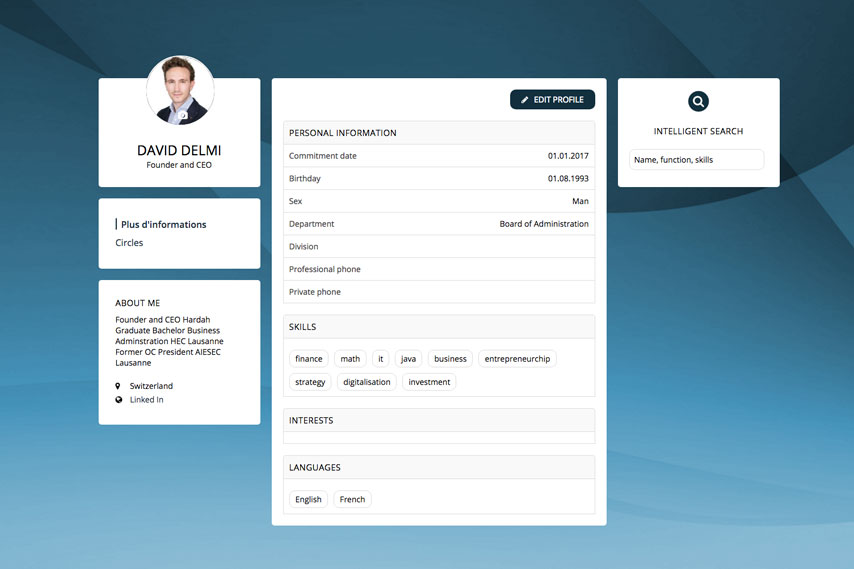Select the strategy skill tag

tap(310, 382)
